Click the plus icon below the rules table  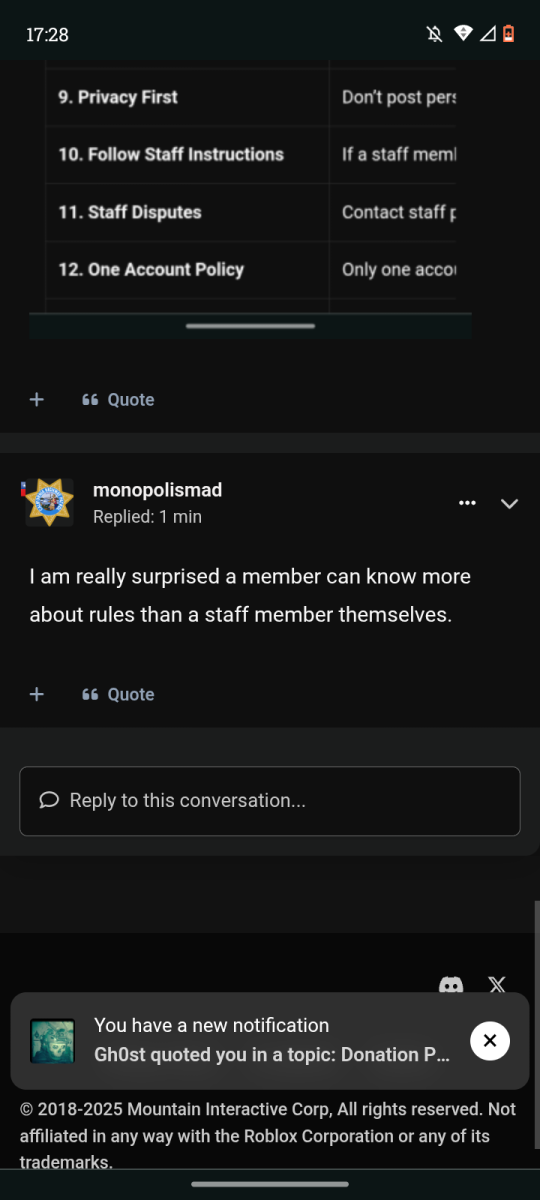pyautogui.click(x=37, y=399)
